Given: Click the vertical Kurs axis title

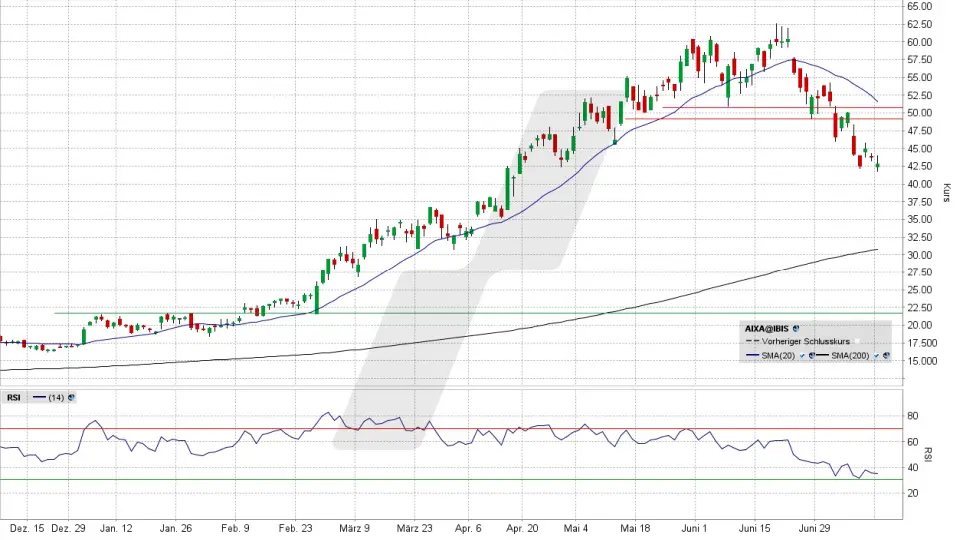Looking at the screenshot, I should point(947,193).
